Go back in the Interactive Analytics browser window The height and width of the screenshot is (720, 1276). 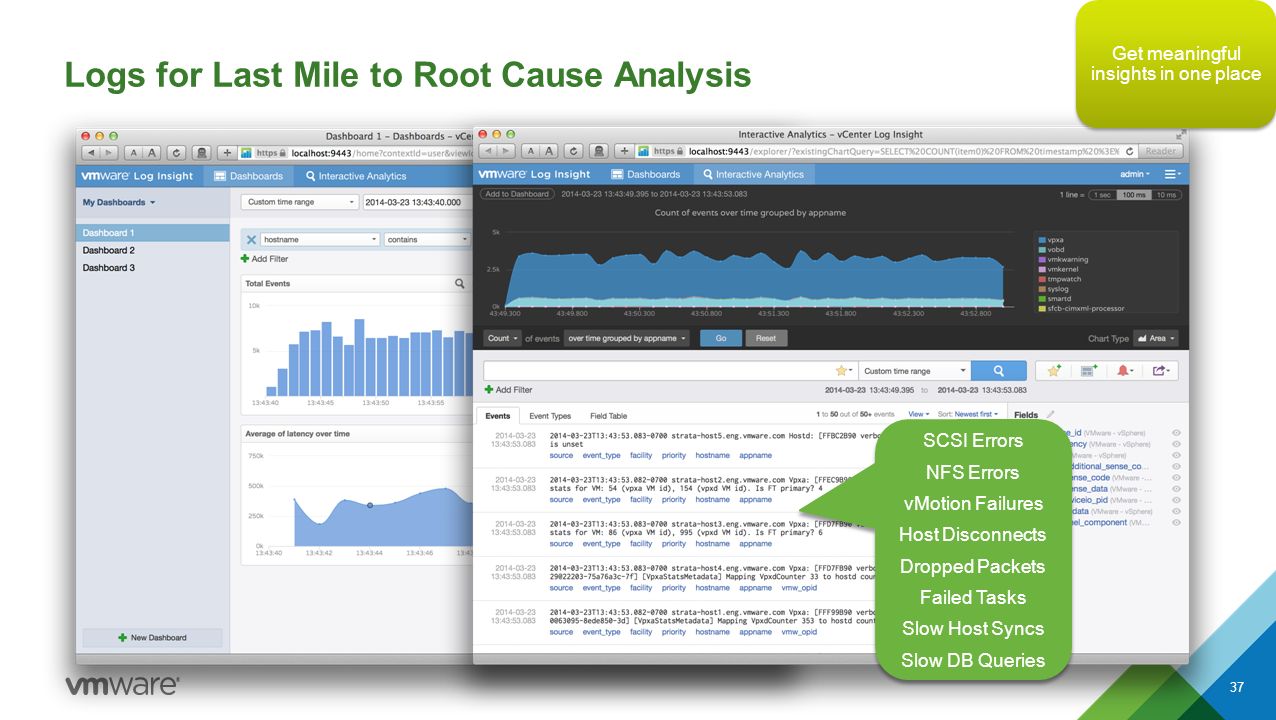488,151
